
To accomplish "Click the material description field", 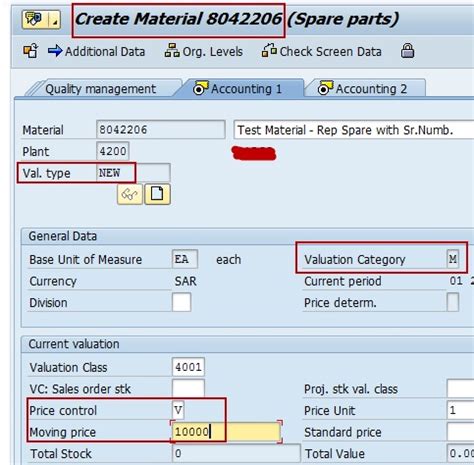I will click(x=354, y=130).
